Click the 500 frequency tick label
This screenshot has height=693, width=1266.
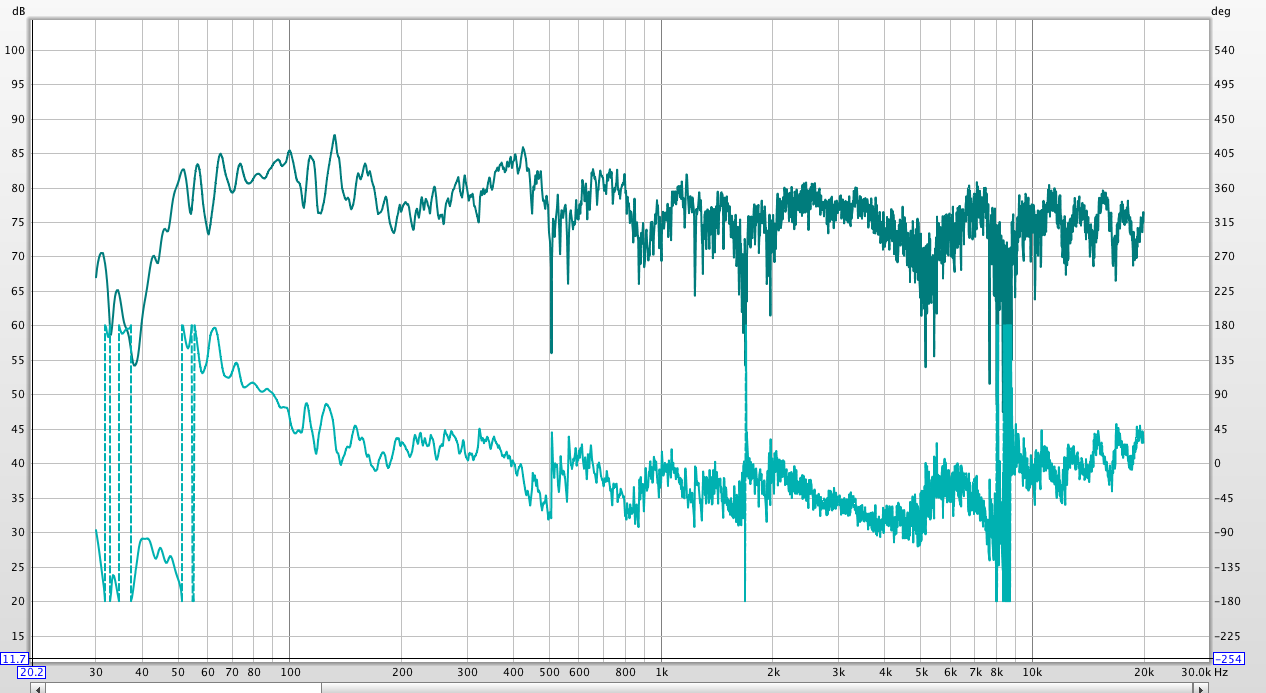[x=550, y=672]
